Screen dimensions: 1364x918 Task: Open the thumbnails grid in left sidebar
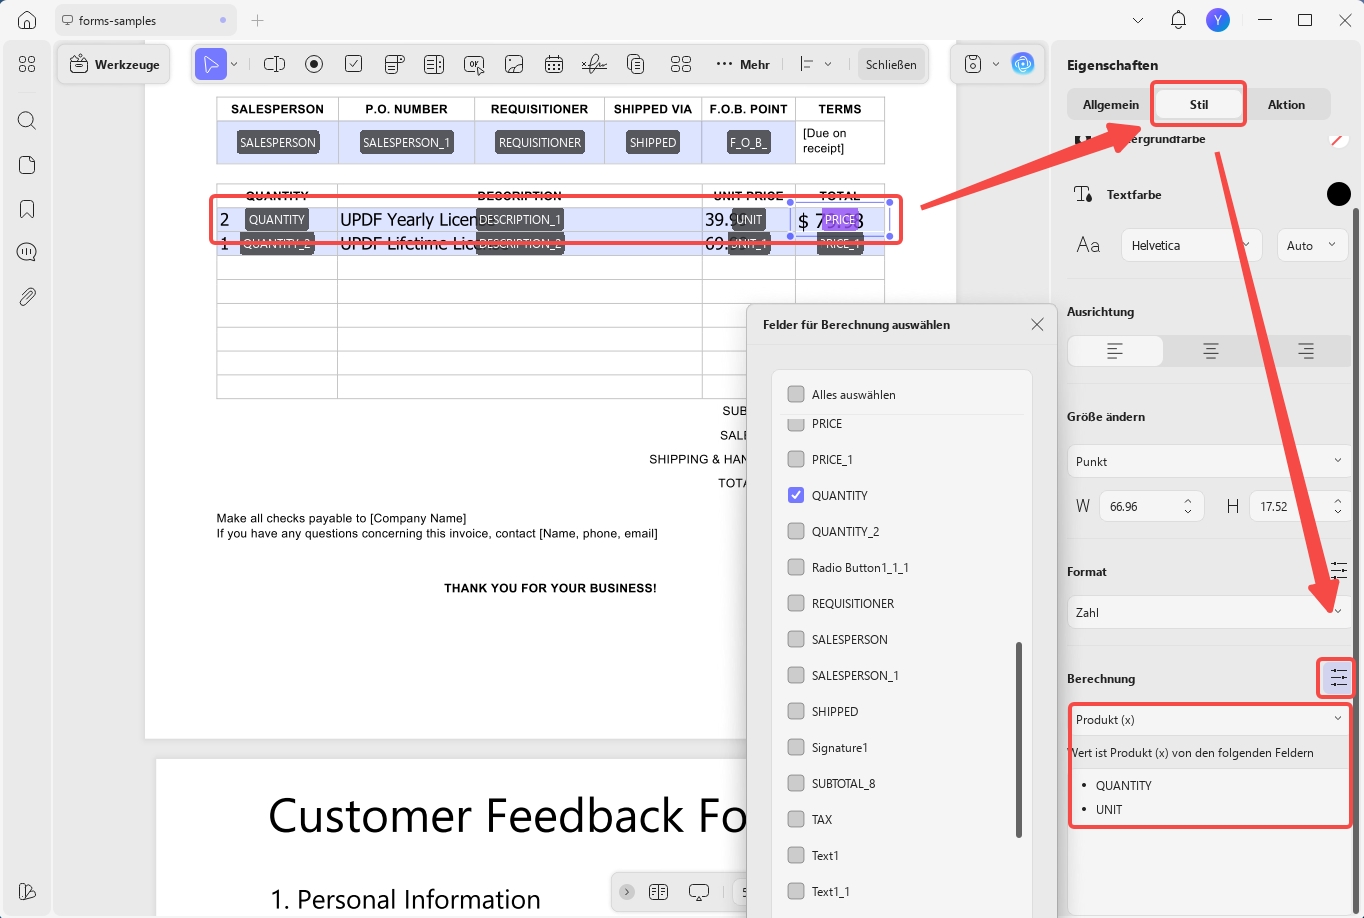[27, 64]
